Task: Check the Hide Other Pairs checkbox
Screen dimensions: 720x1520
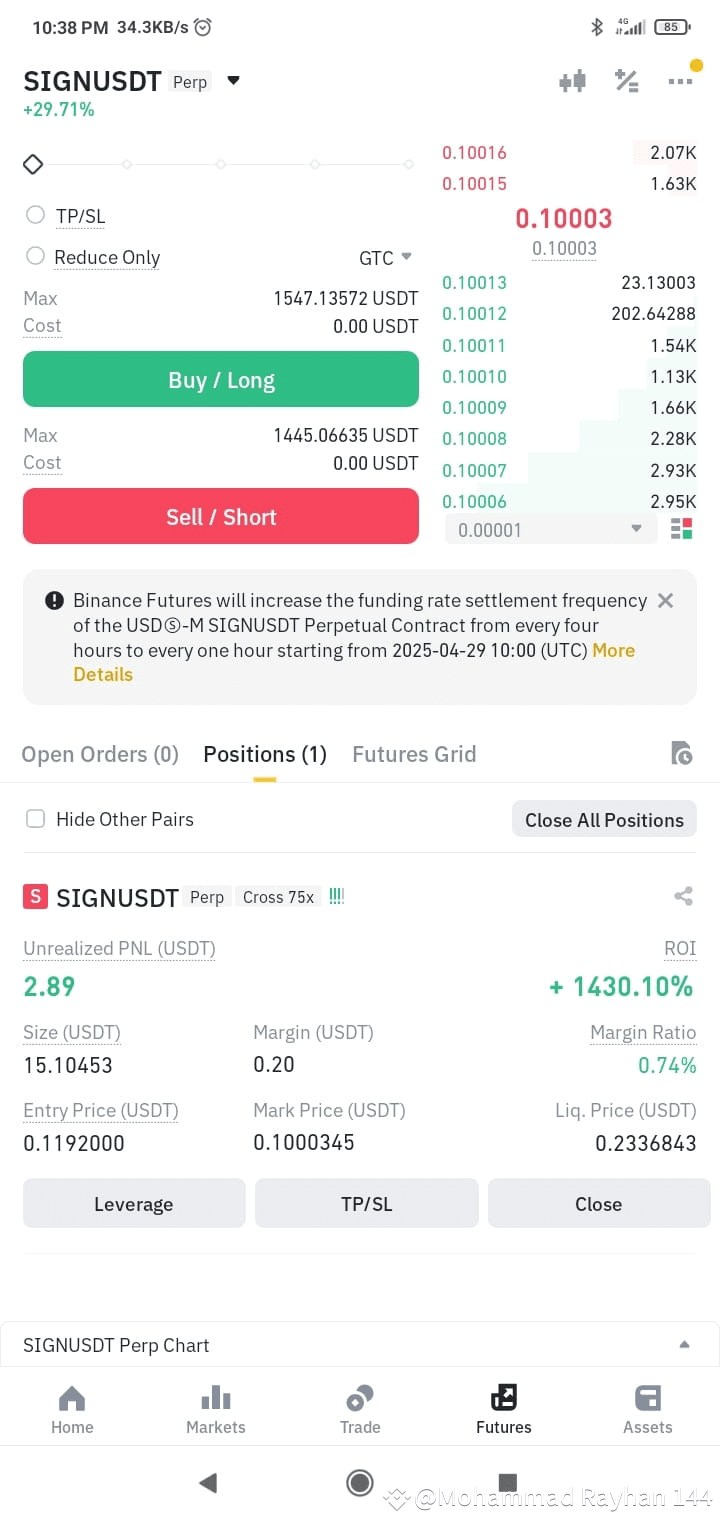Action: 36,819
